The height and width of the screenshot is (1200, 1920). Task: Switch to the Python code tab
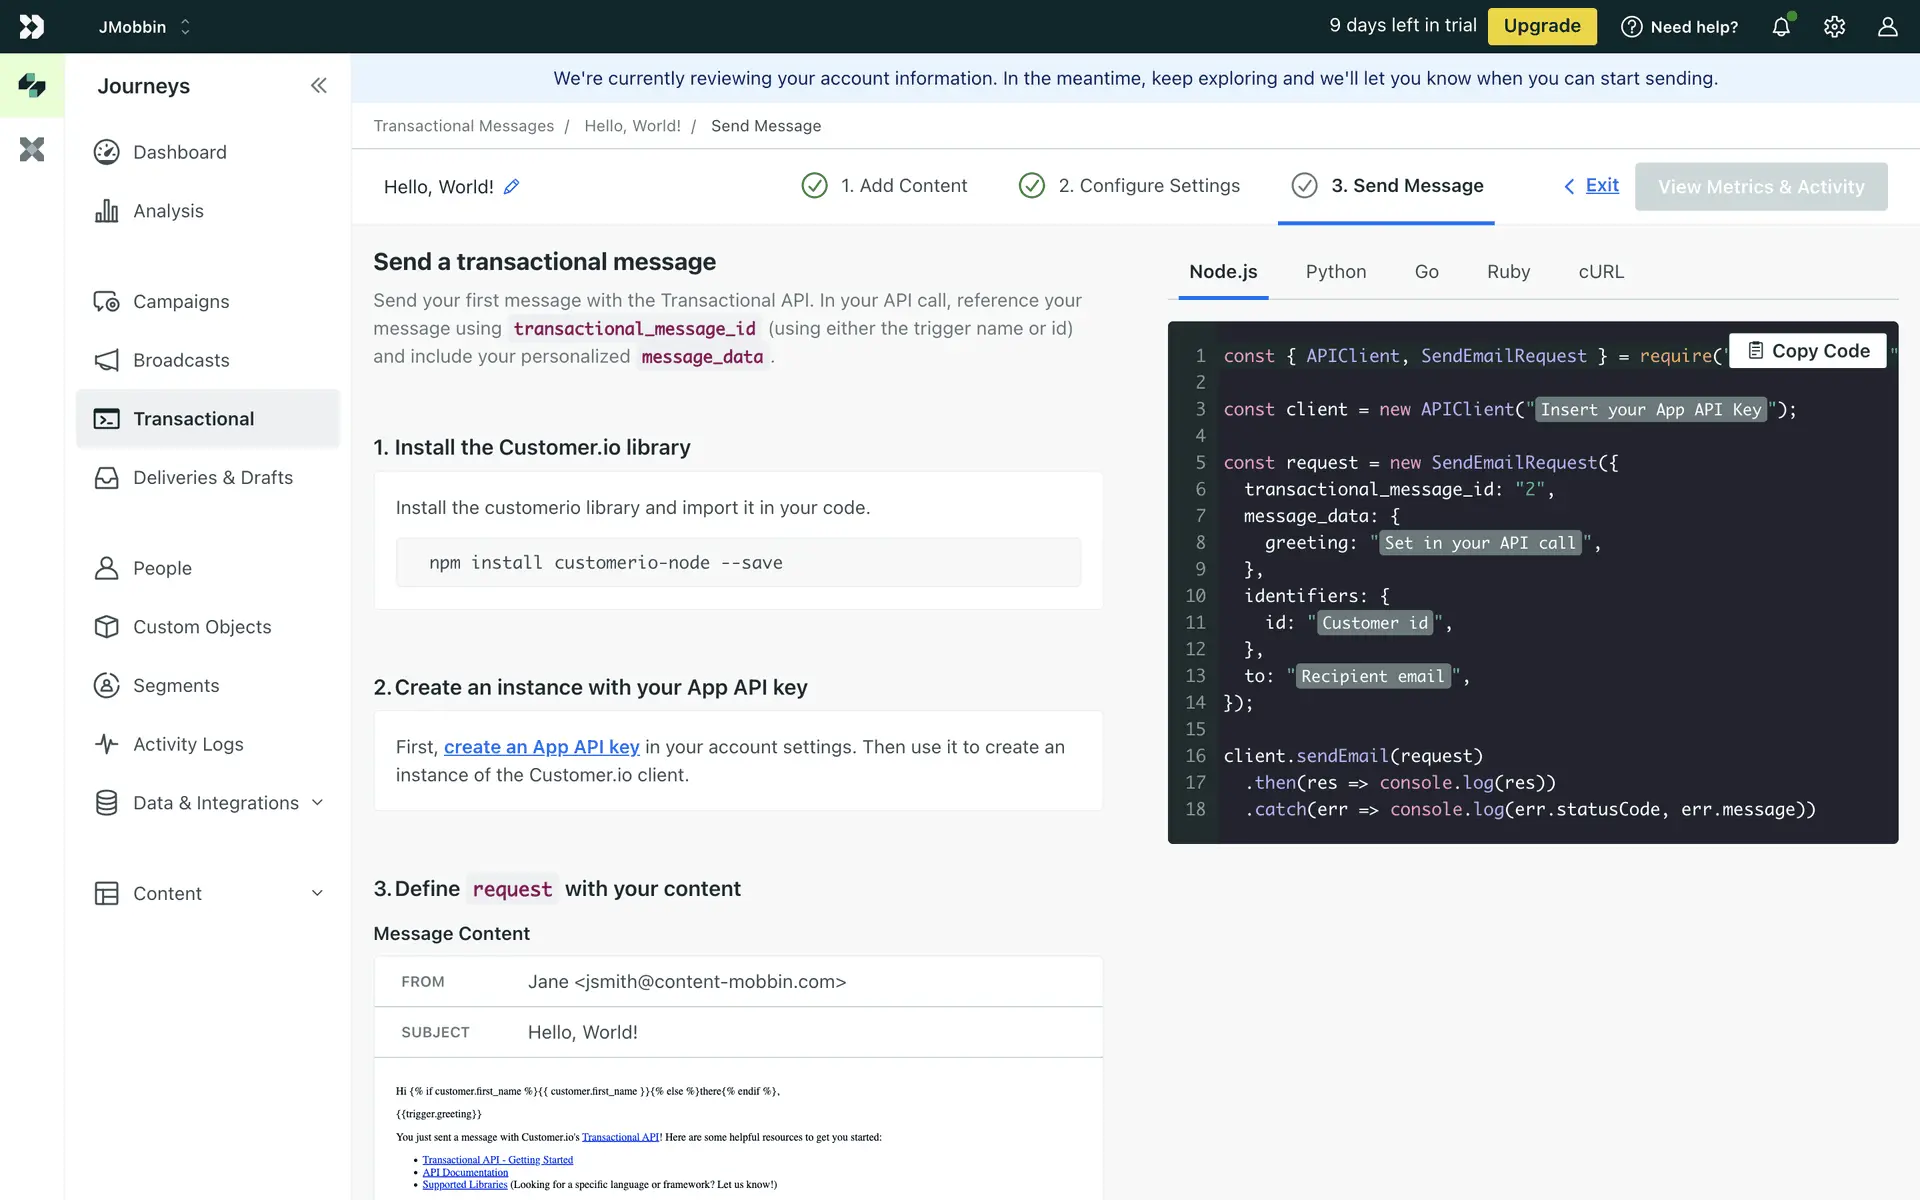click(1335, 272)
